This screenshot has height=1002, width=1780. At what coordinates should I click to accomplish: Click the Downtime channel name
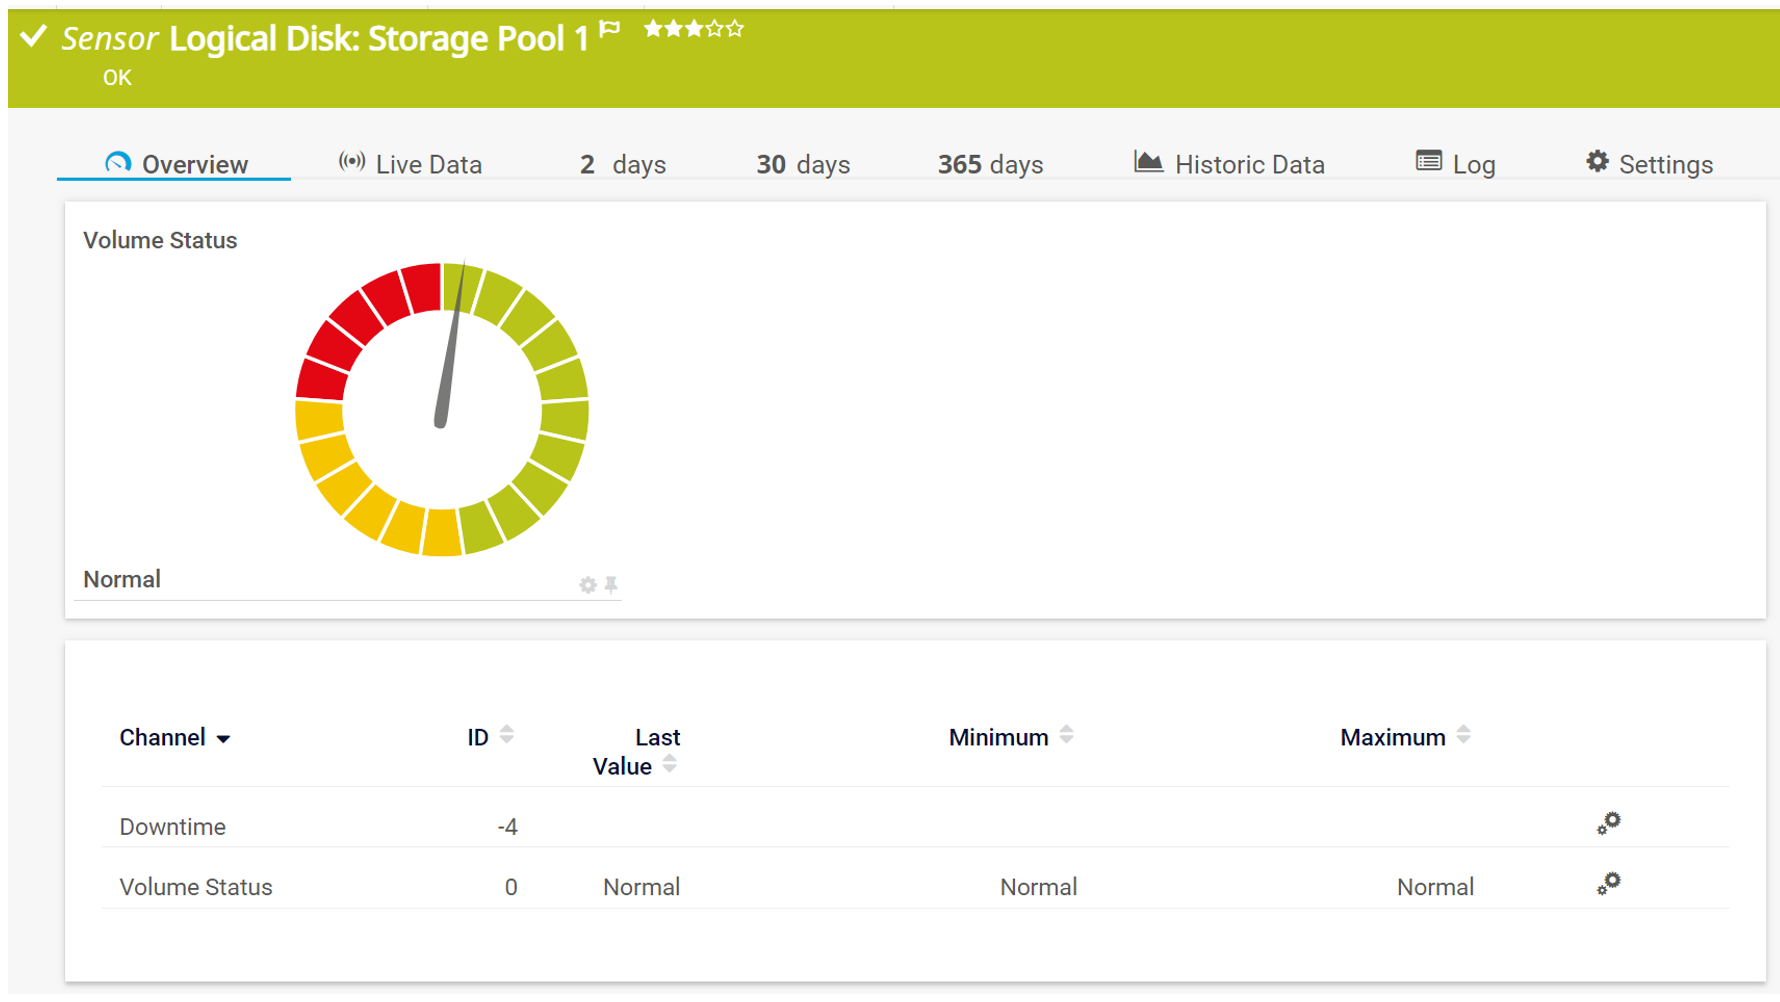pyautogui.click(x=173, y=827)
